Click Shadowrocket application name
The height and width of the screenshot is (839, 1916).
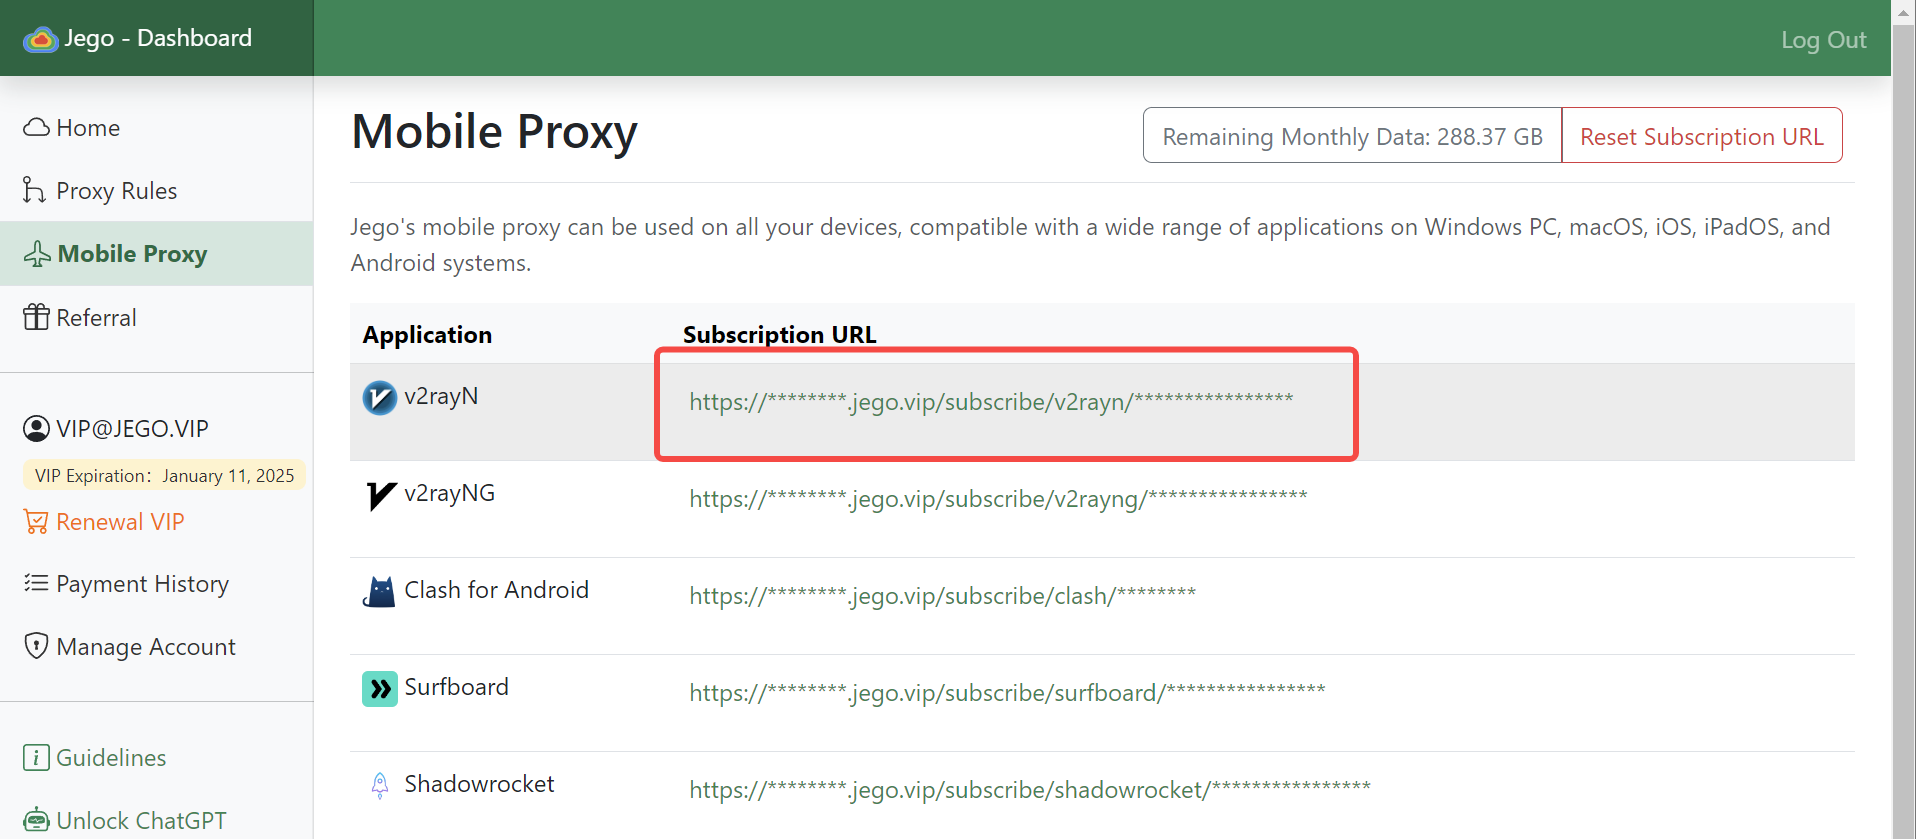tap(479, 784)
